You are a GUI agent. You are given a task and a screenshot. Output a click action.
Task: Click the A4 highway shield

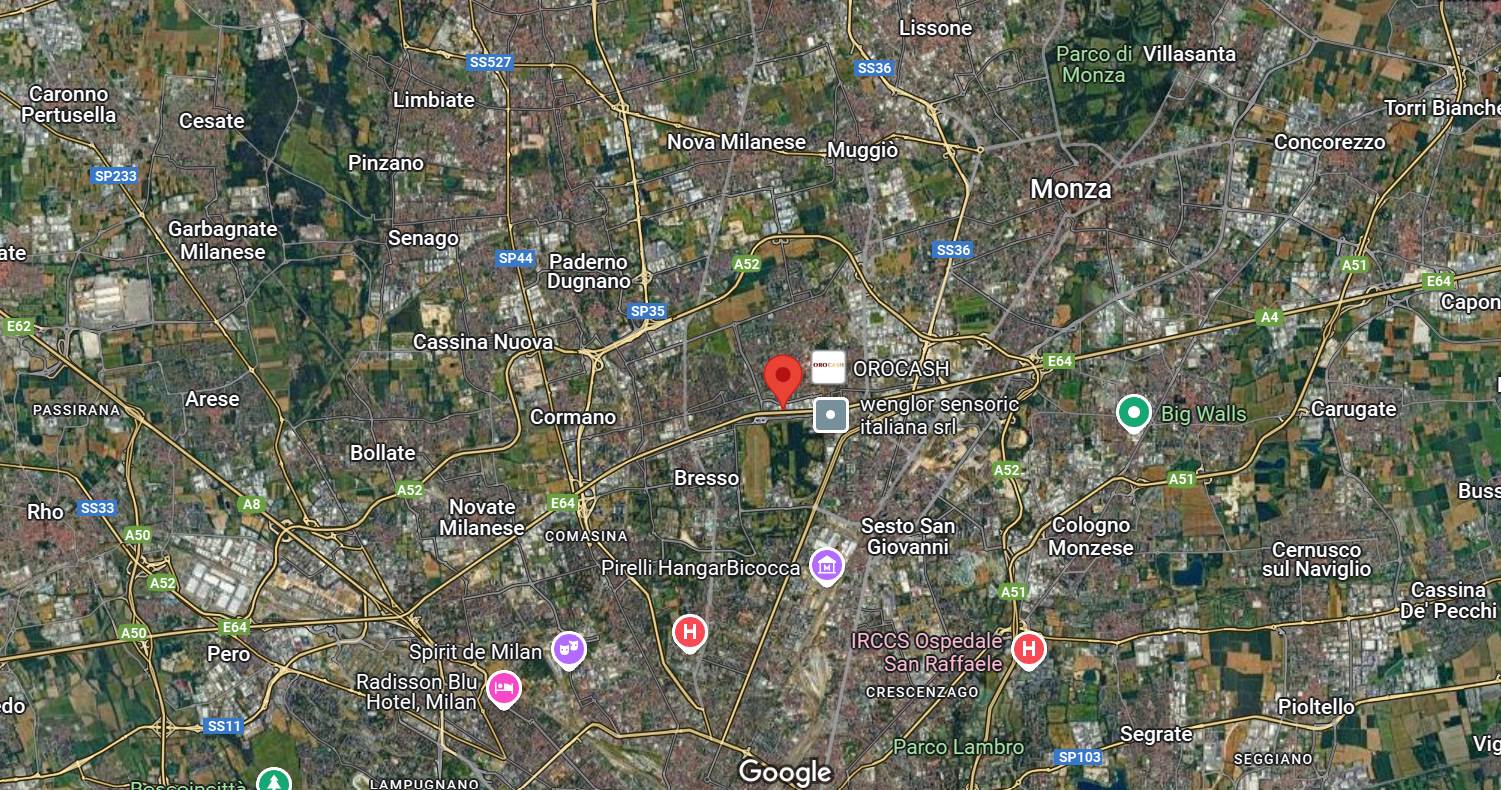[x=1268, y=317]
